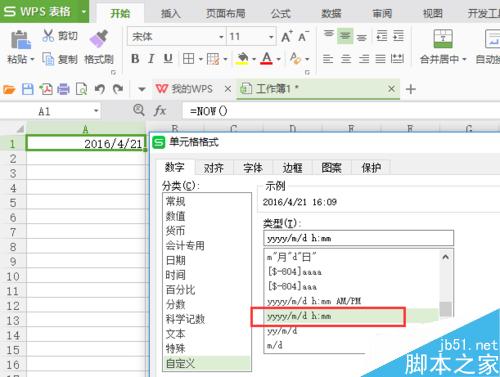Screen dimensions: 500x377
Task: Open the 插入 ribbon tab
Action: pyautogui.click(x=171, y=13)
